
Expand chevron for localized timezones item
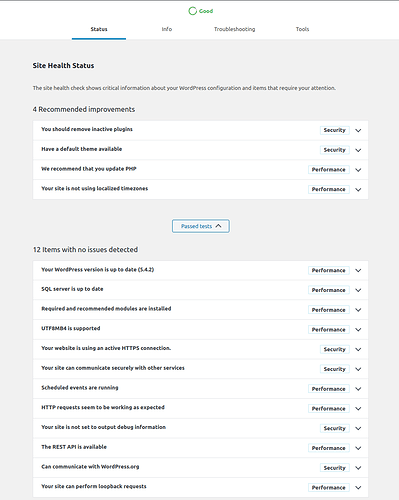(x=358, y=189)
